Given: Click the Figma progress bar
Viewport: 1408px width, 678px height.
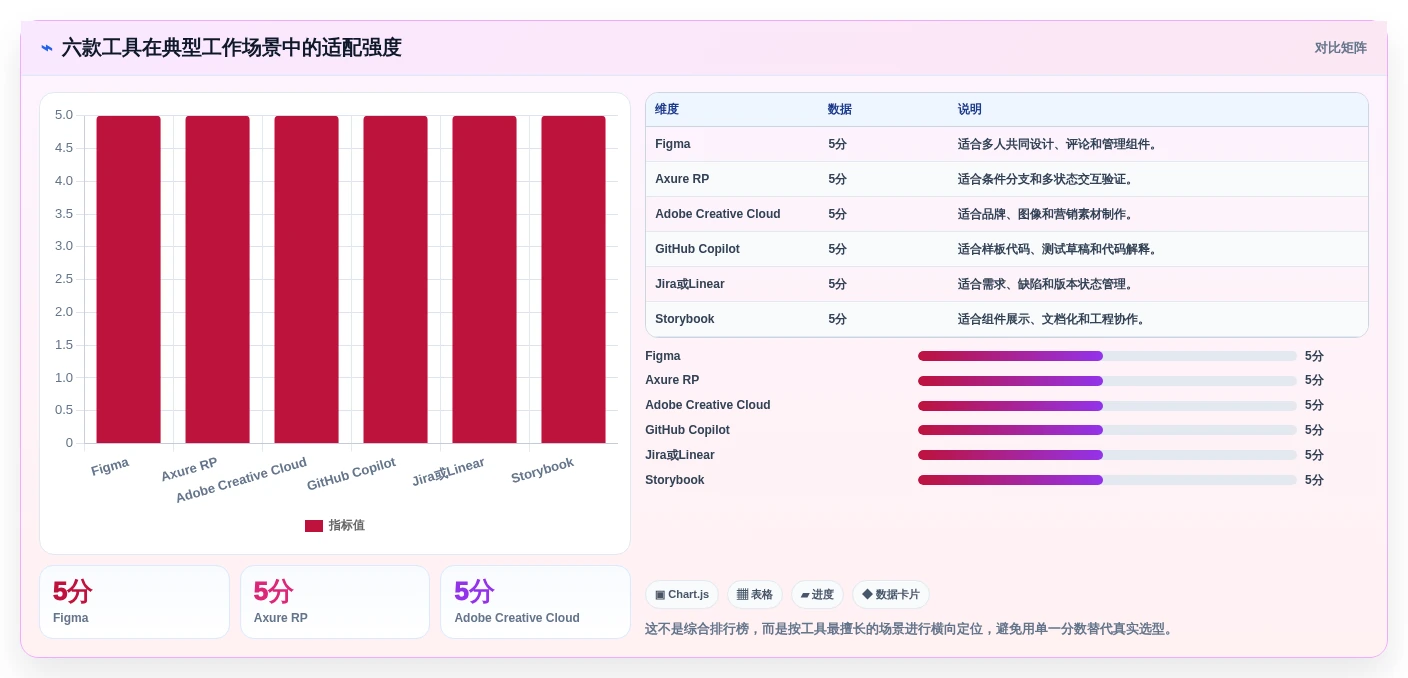Looking at the screenshot, I should tap(1107, 356).
